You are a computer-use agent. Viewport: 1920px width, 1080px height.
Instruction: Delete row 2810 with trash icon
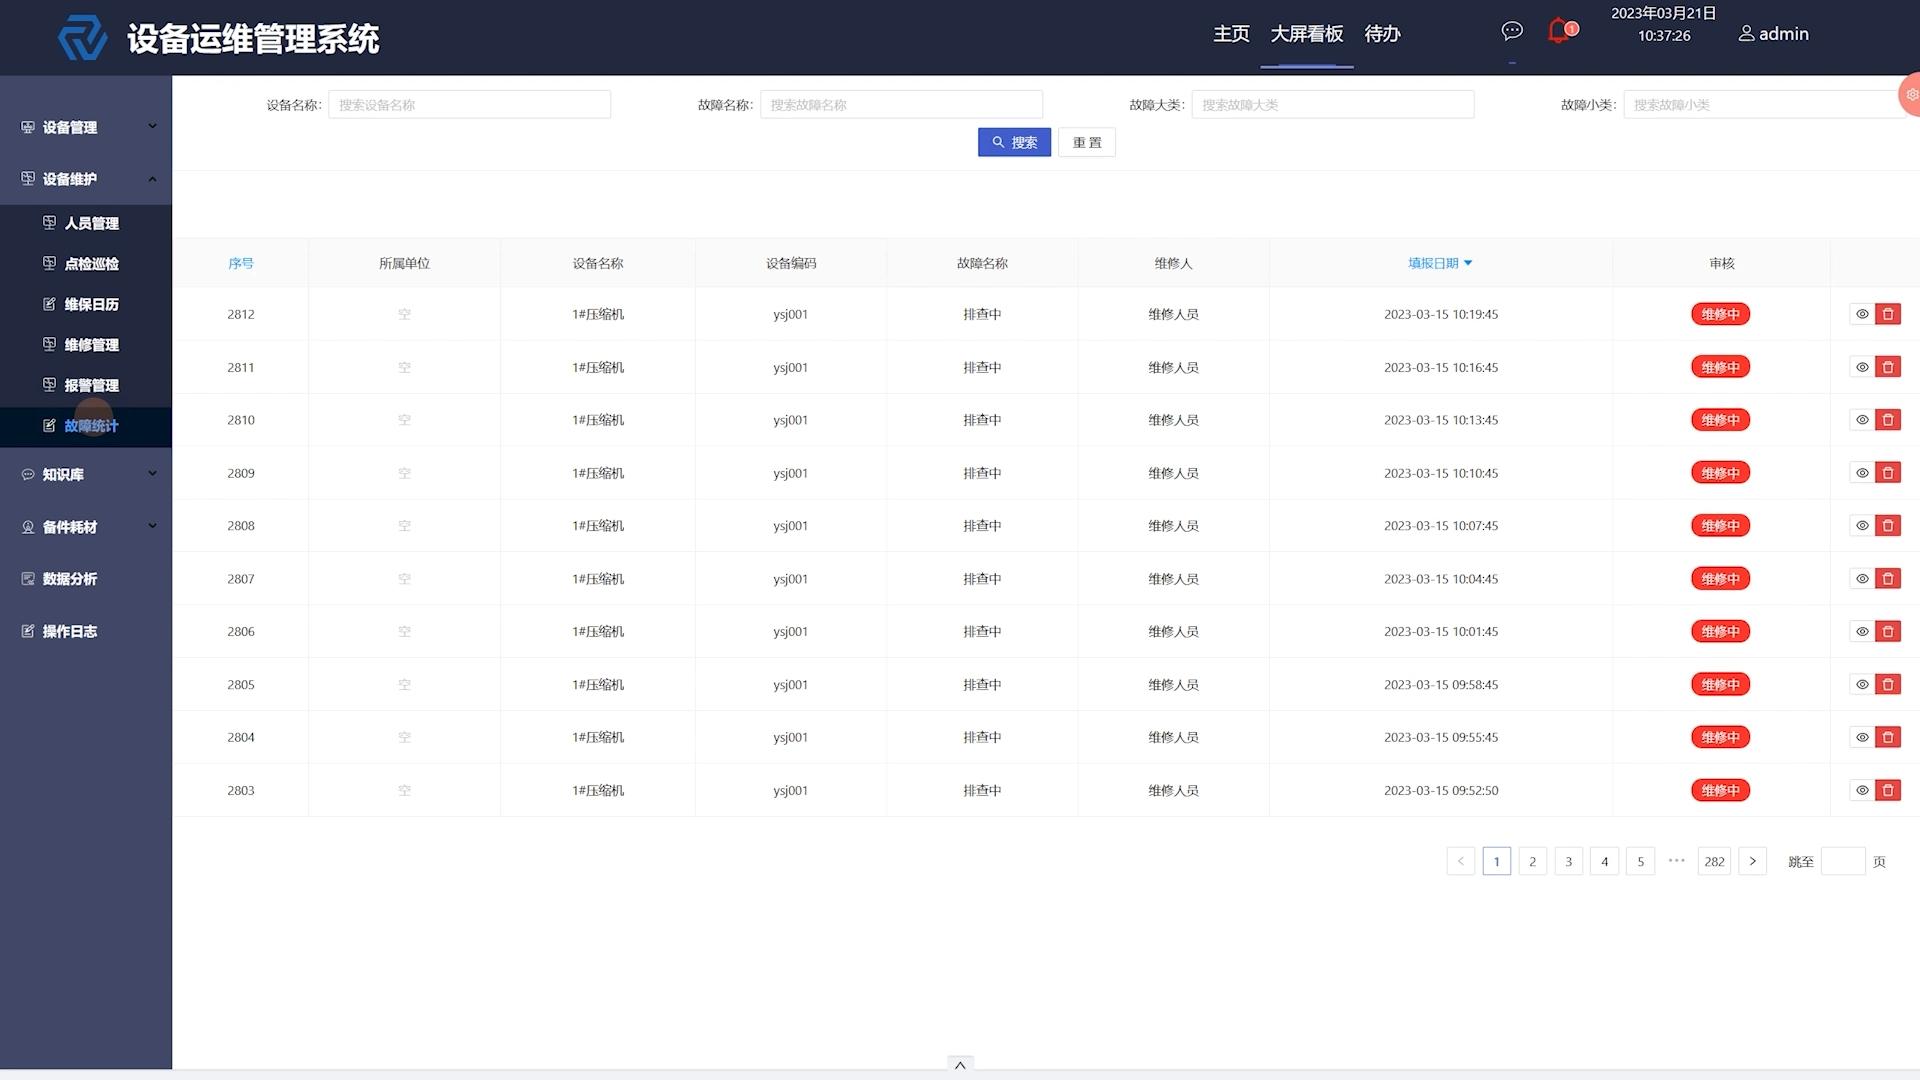coord(1888,420)
